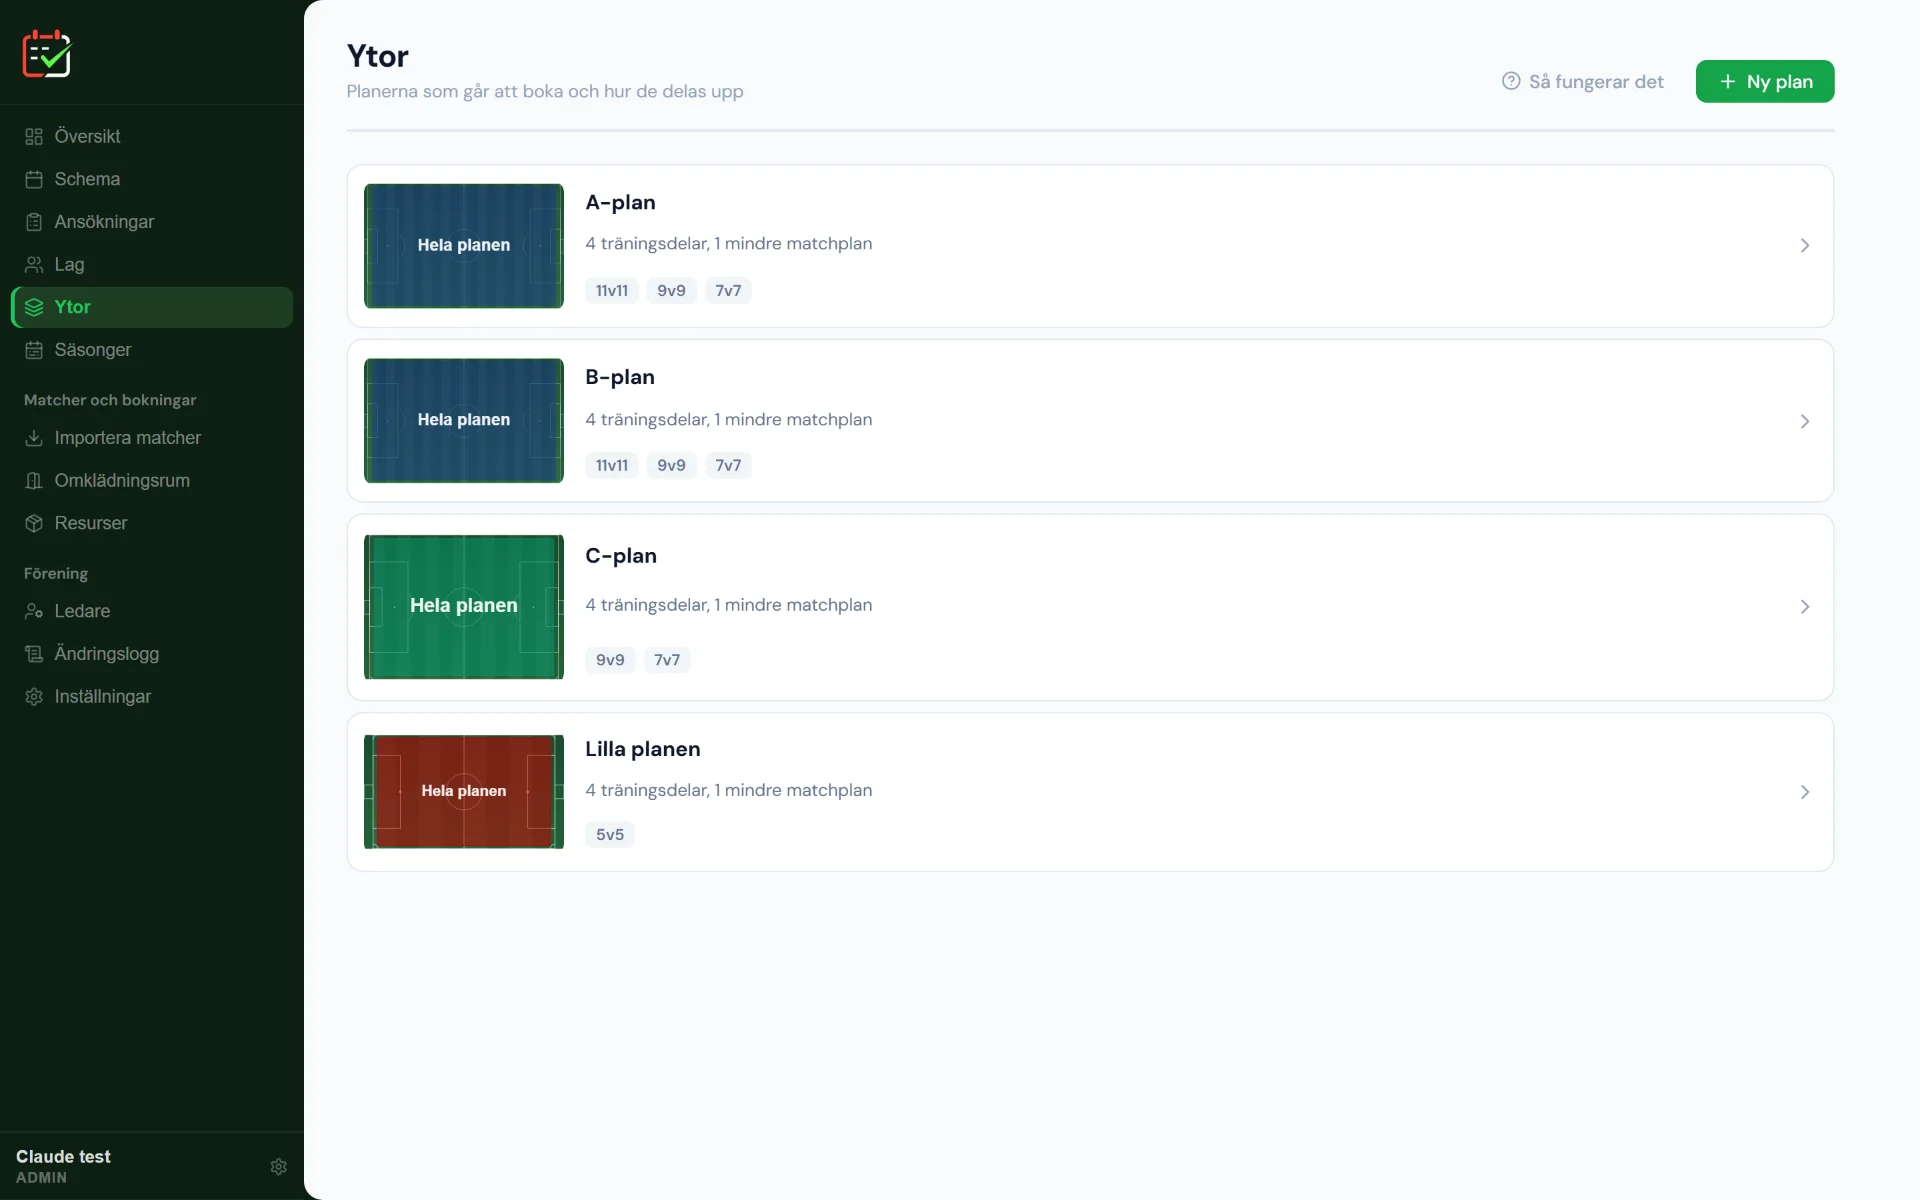Click the Omklädningsrum door icon
This screenshot has width=1920, height=1200.
pos(34,481)
